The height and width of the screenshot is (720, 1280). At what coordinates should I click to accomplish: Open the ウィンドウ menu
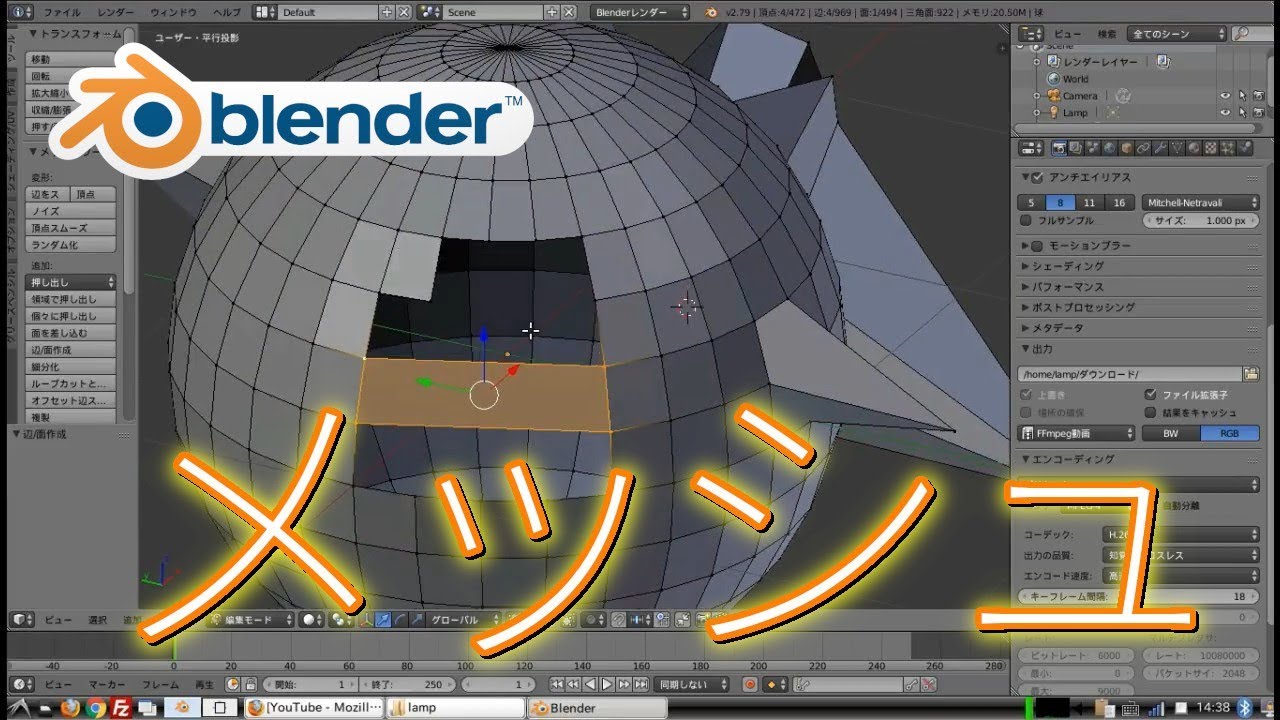173,12
